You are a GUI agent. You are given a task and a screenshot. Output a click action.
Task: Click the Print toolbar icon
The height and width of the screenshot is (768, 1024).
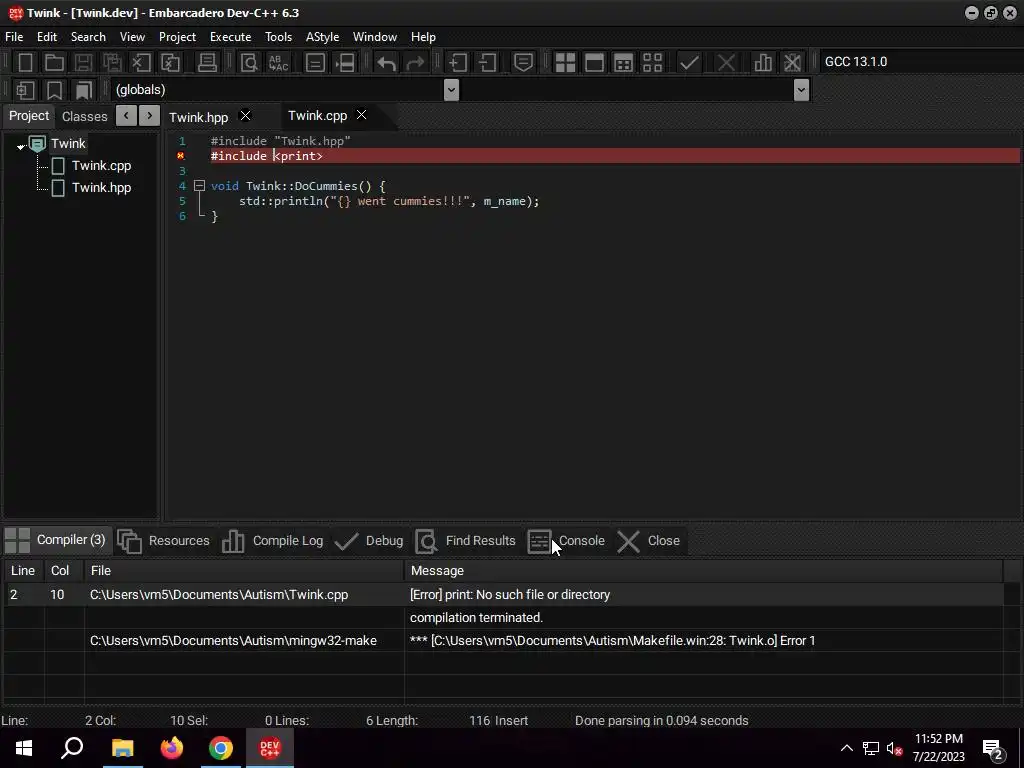click(x=207, y=62)
